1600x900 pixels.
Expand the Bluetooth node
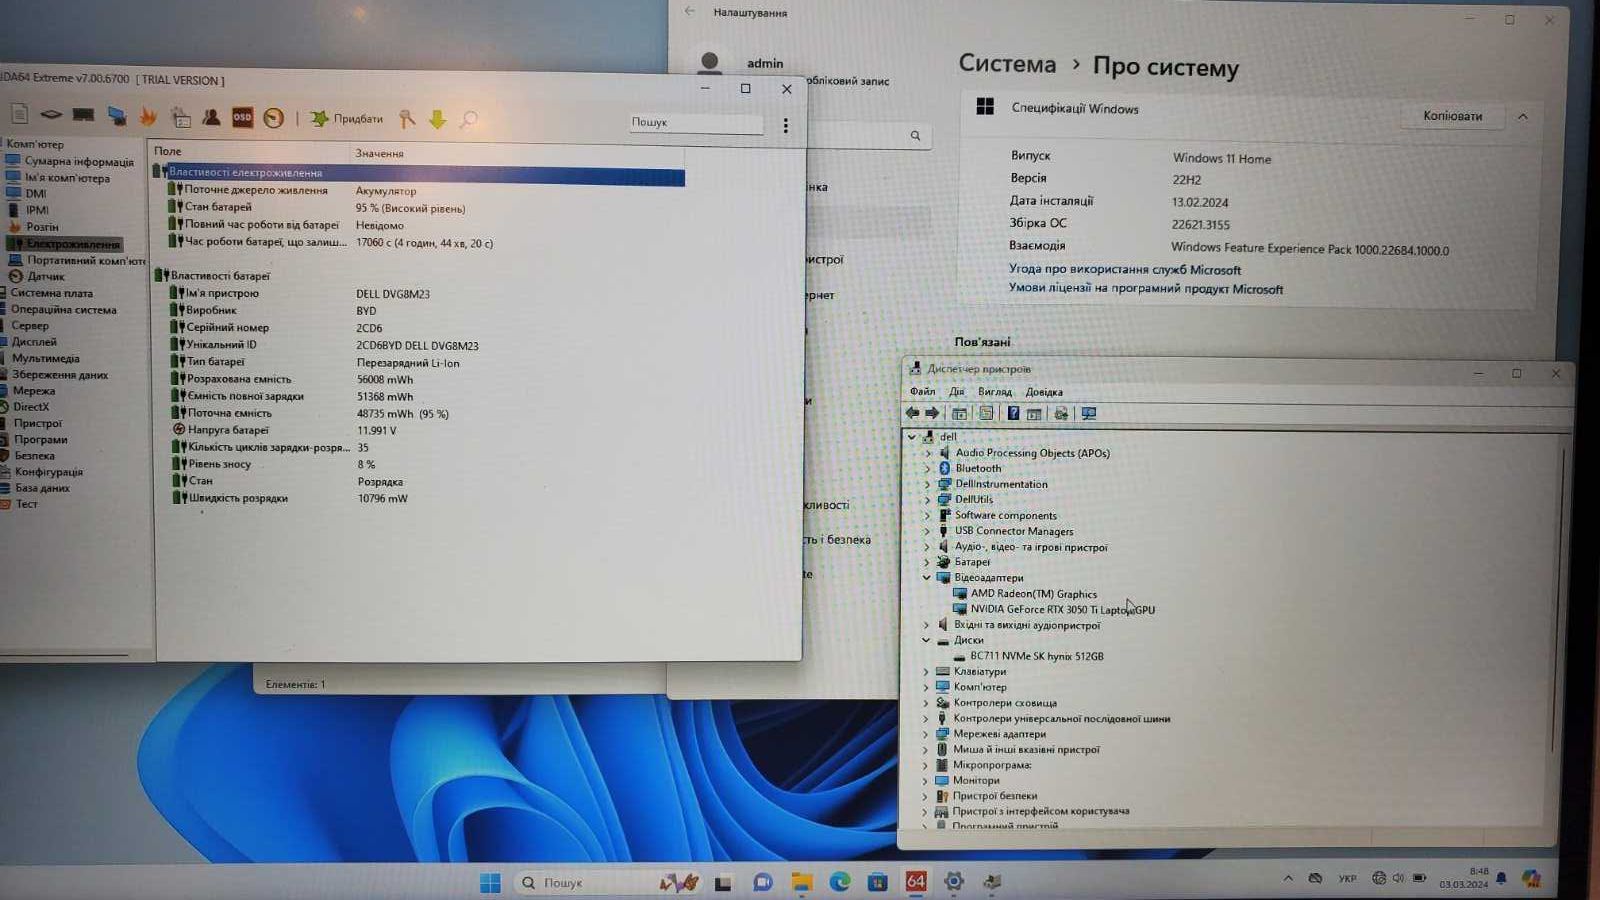coord(927,468)
